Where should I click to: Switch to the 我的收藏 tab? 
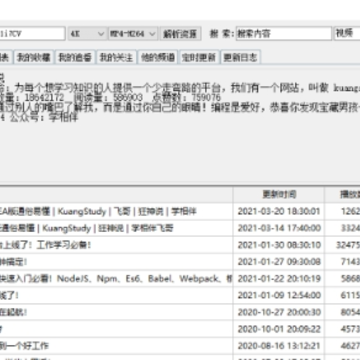click(x=34, y=57)
